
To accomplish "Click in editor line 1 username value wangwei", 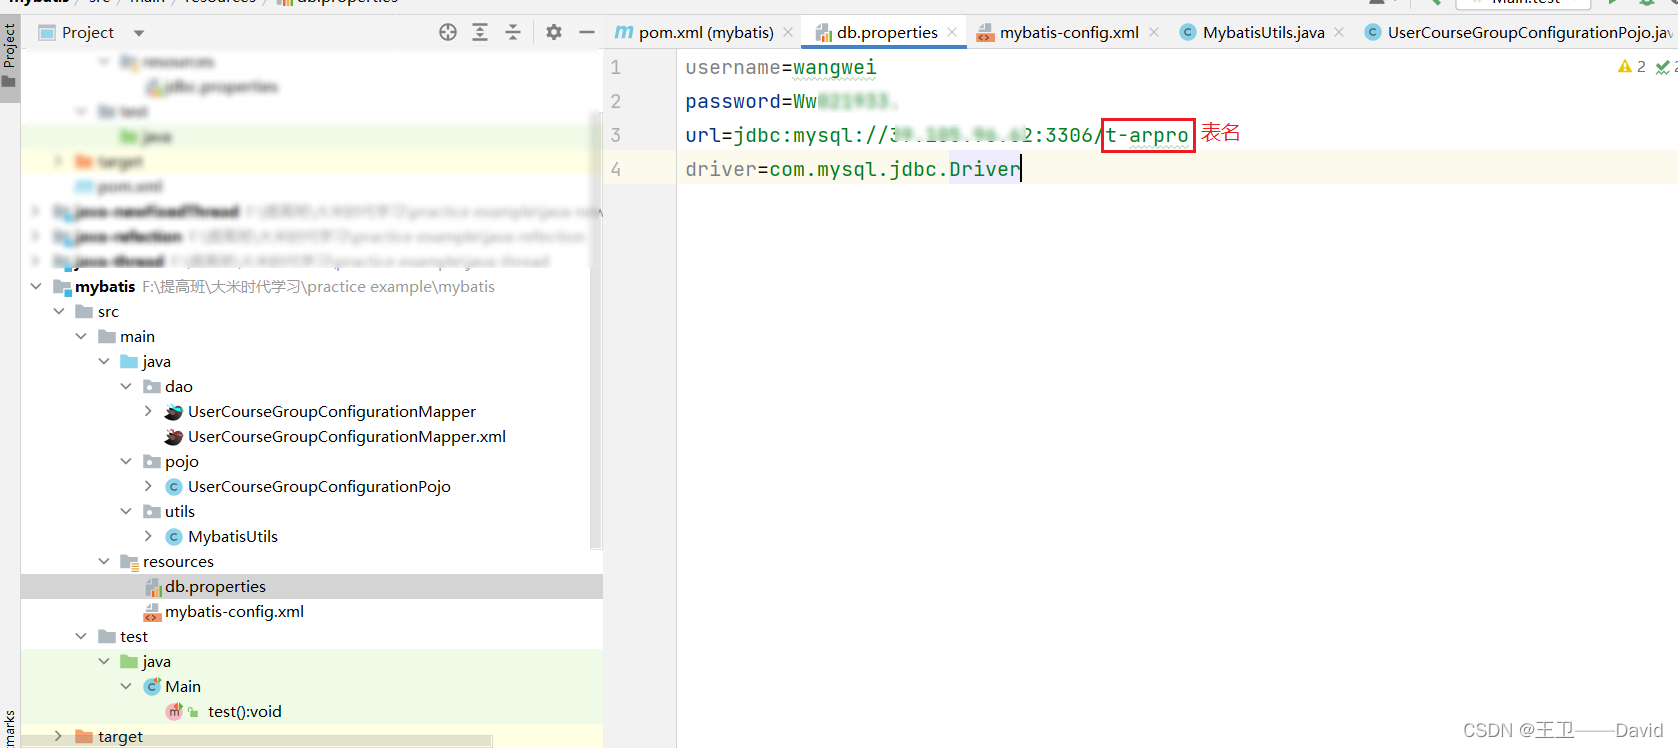I will [x=834, y=67].
